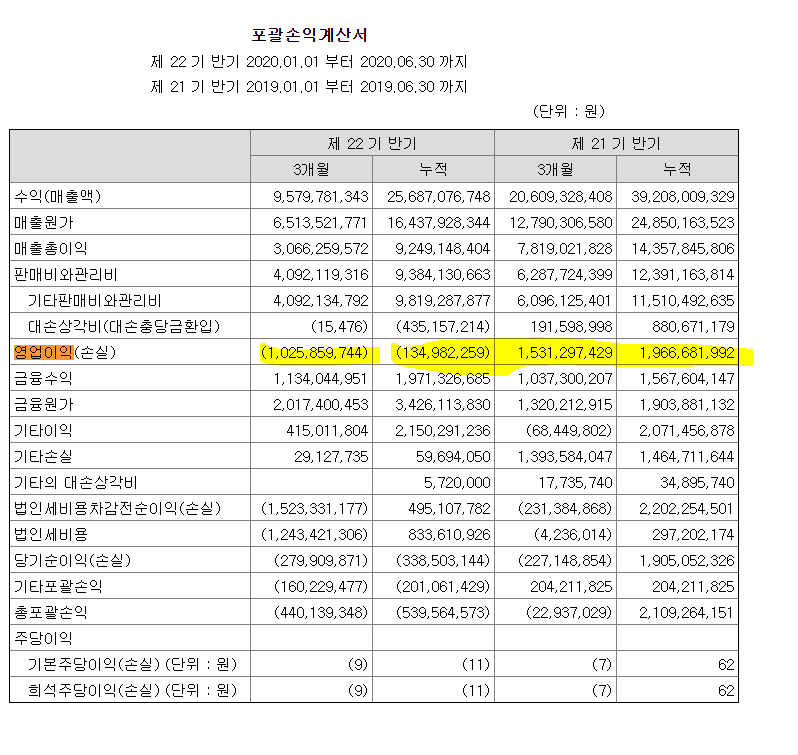Select the value 3,426,113,830

pyautogui.click(x=442, y=404)
